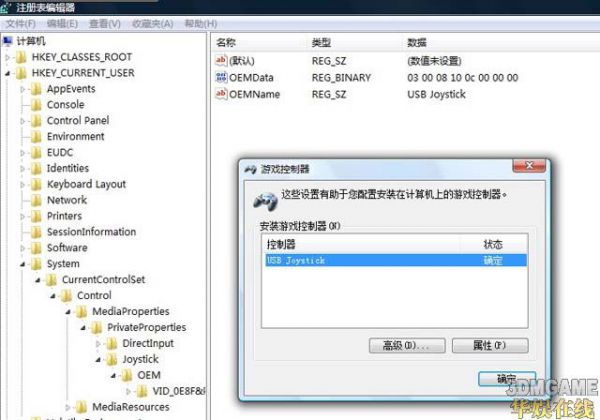Click the 计算机 computer root icon
The width and height of the screenshot is (600, 420).
click(x=8, y=41)
